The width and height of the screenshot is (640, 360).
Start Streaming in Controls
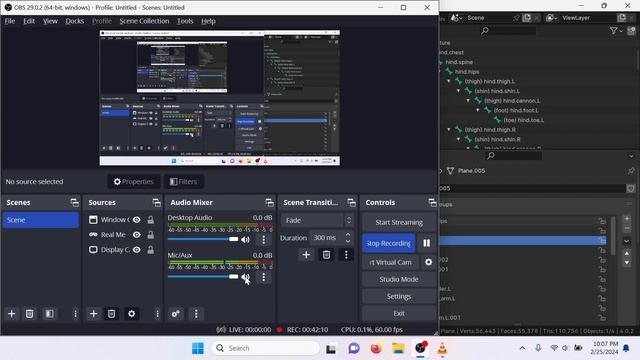399,222
